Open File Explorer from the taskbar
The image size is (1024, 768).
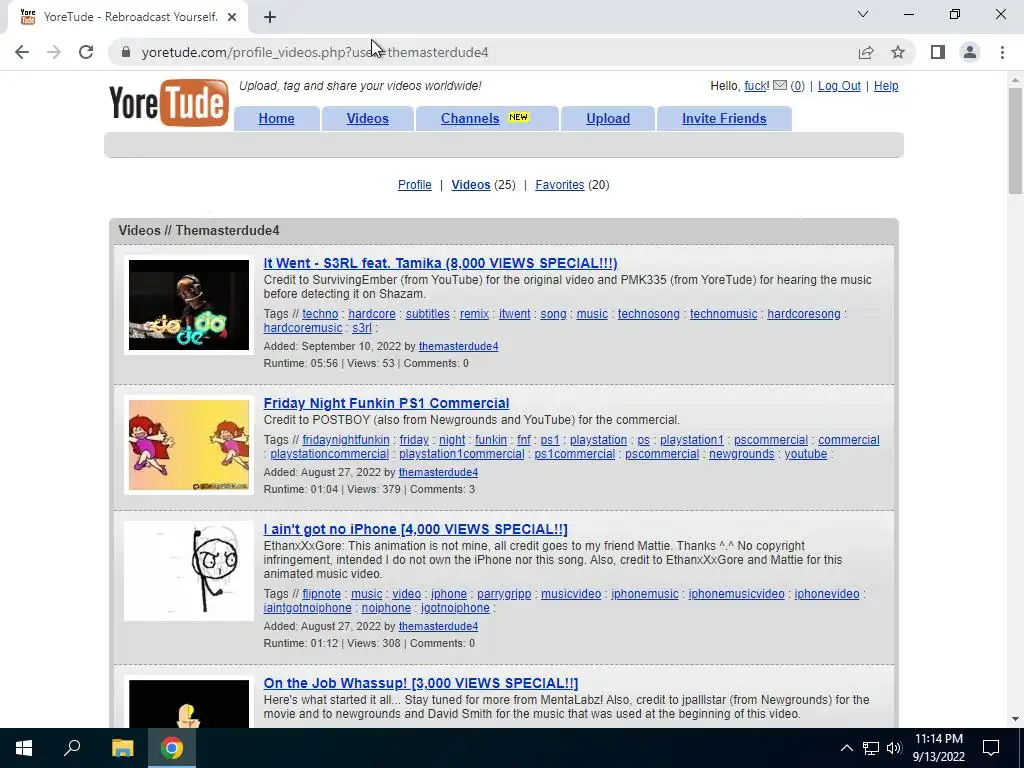(122, 748)
